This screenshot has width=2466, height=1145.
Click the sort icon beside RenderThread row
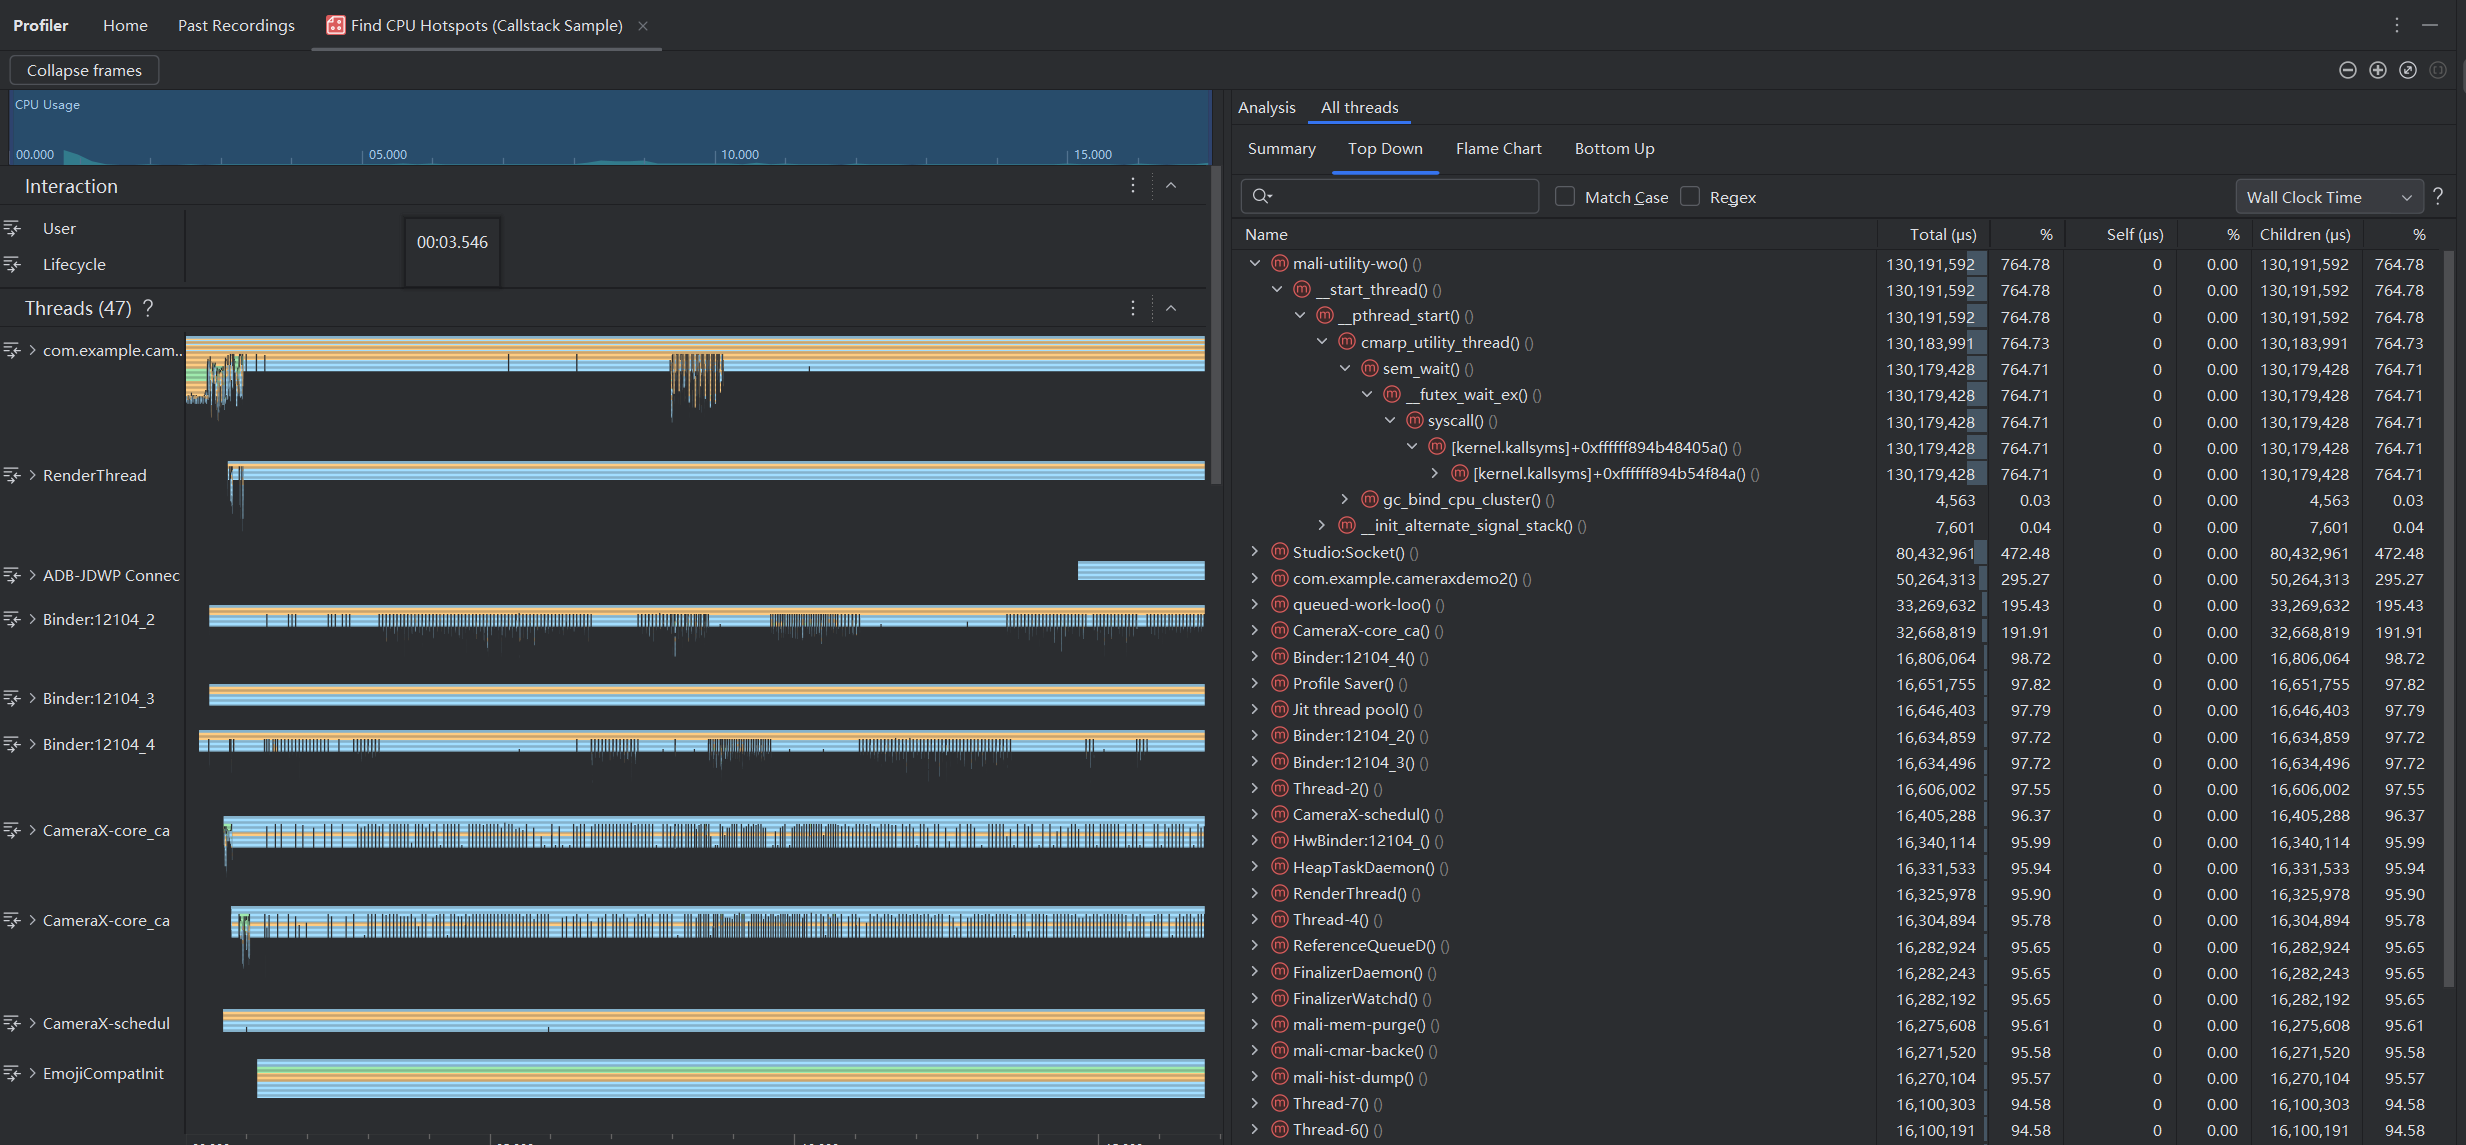(12, 475)
